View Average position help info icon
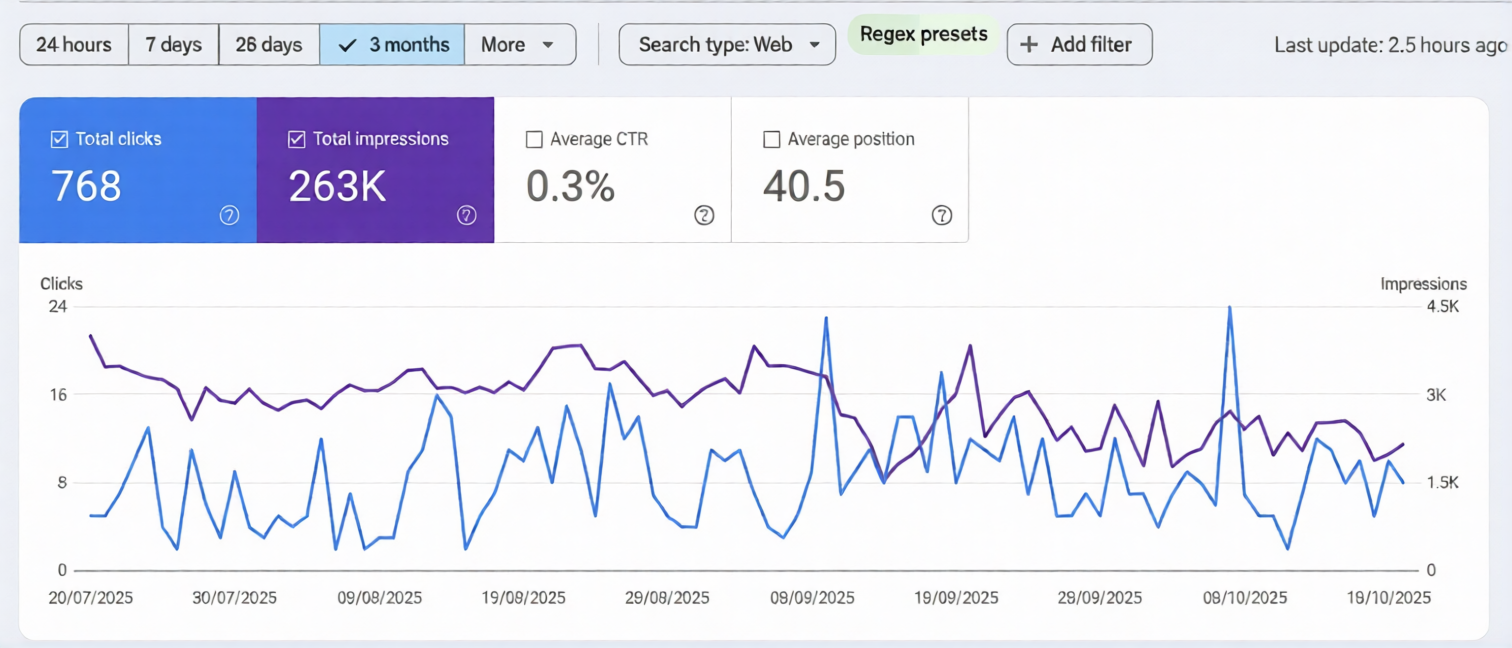Image resolution: width=1512 pixels, height=648 pixels. (x=941, y=215)
